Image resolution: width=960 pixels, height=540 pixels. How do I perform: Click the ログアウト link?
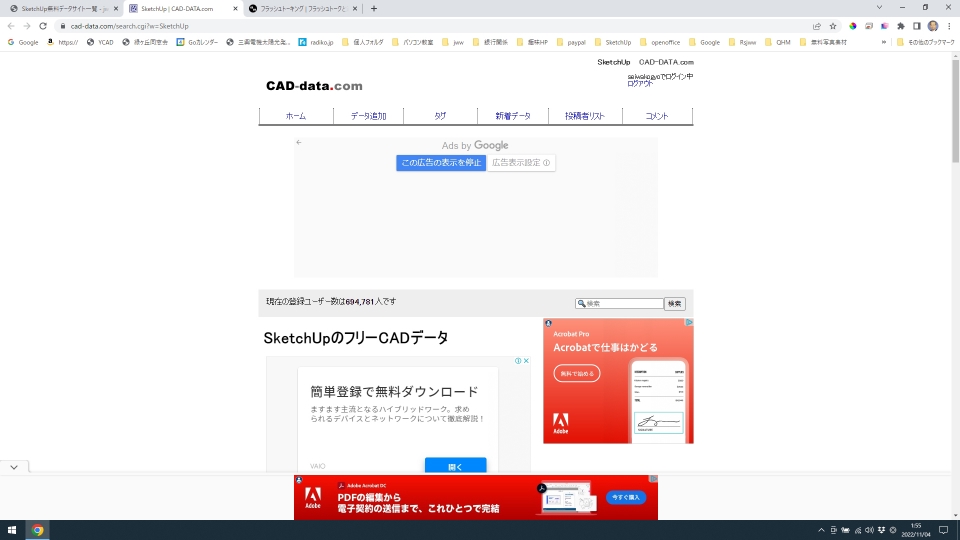640,84
